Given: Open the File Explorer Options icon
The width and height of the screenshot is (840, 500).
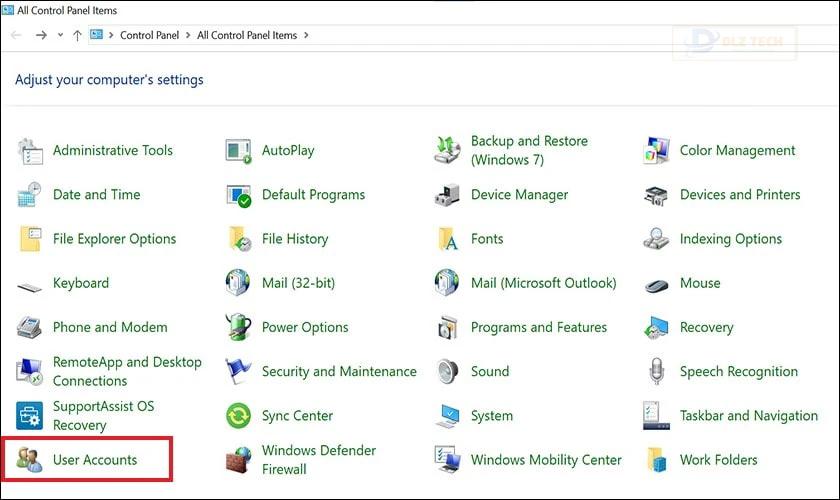Looking at the screenshot, I should tap(30, 239).
